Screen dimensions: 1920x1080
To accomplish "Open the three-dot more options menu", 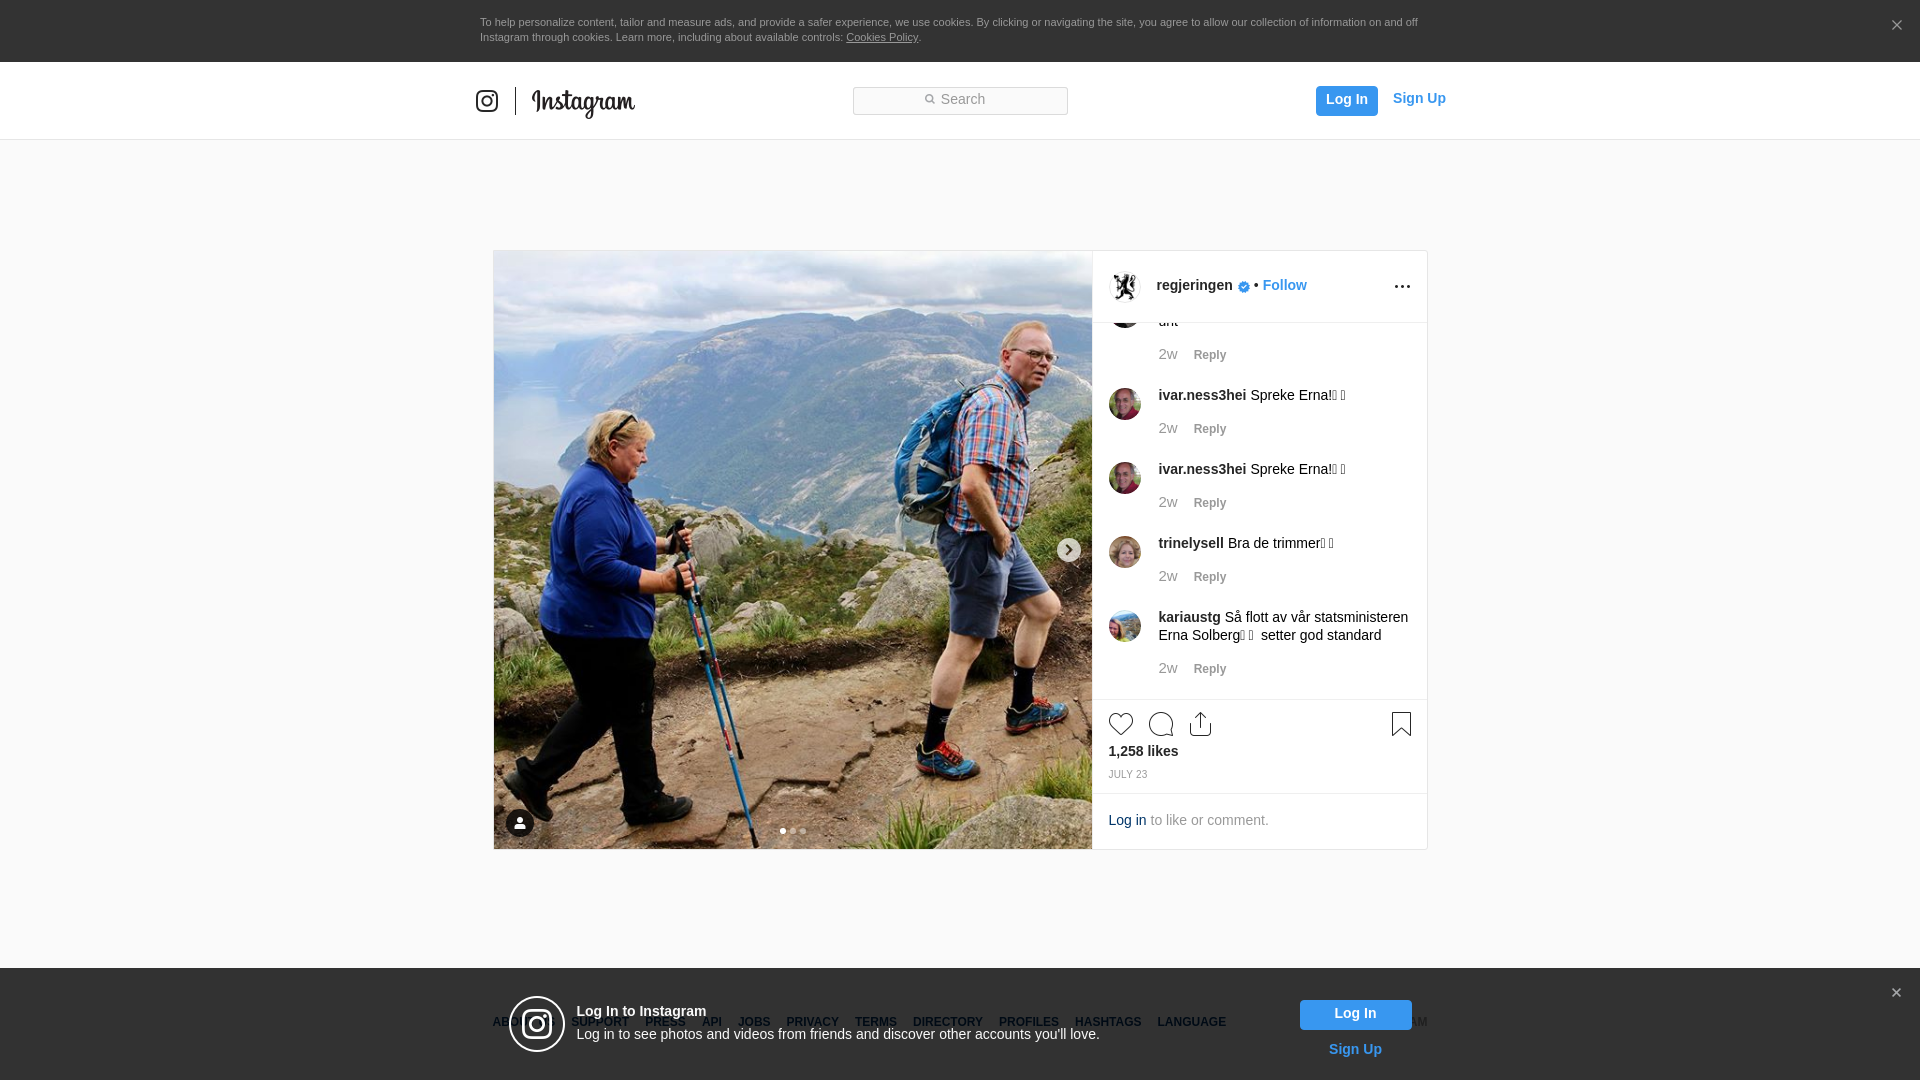I will (1402, 287).
